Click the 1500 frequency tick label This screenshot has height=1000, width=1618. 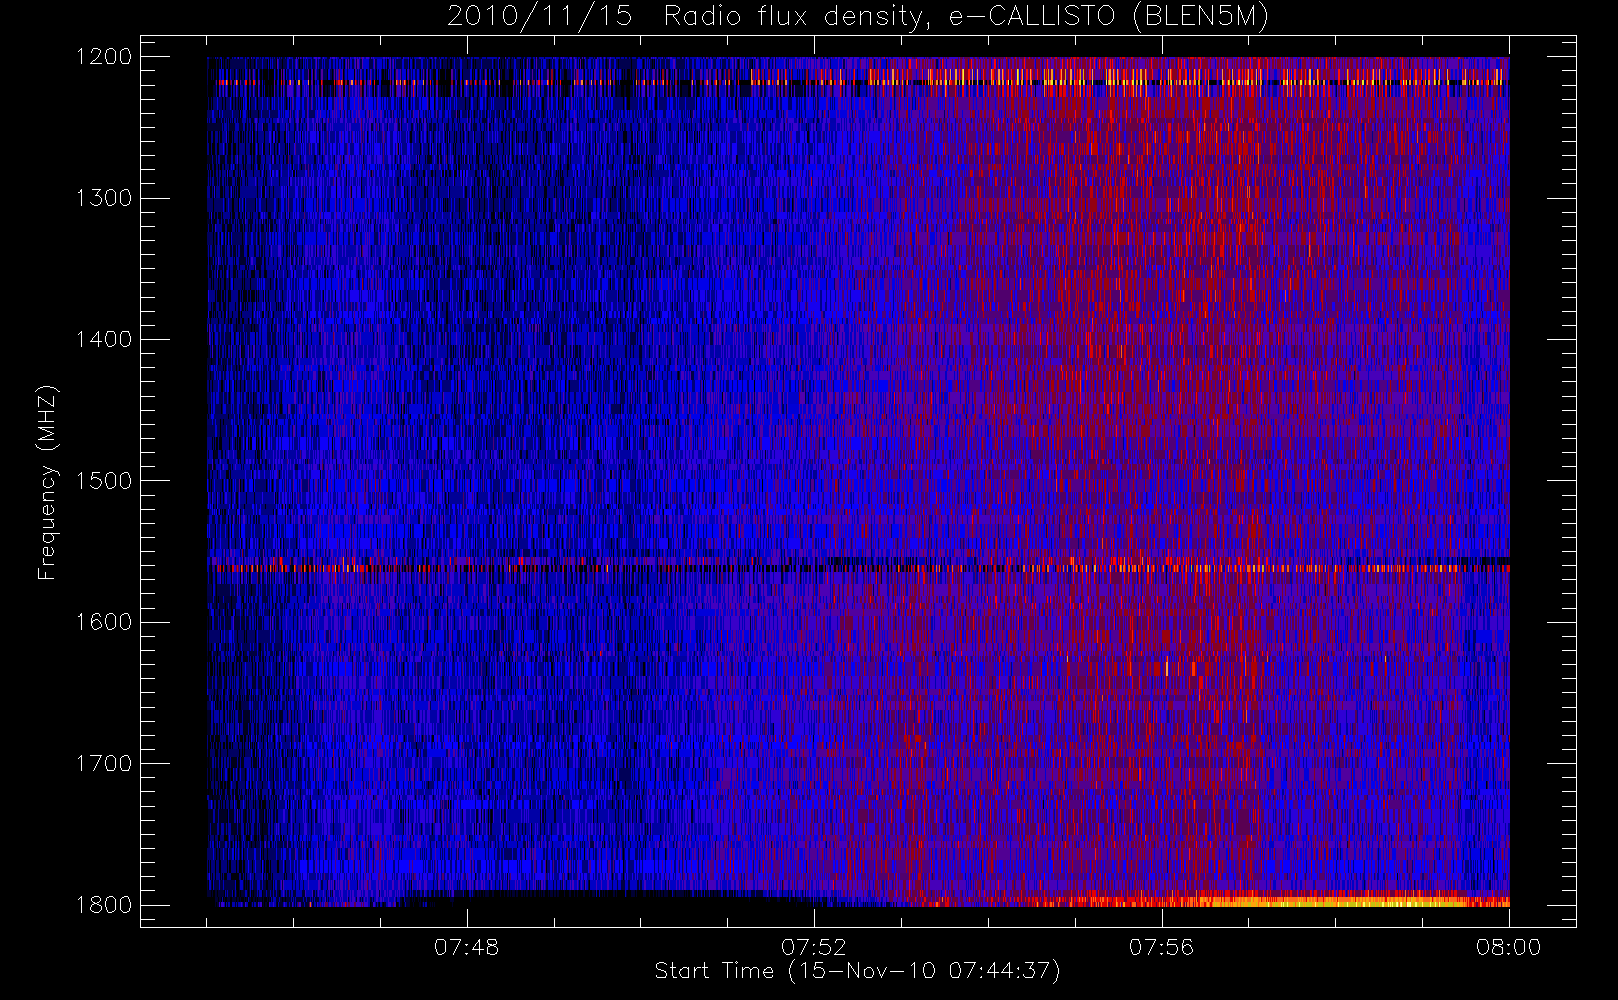coord(105,481)
